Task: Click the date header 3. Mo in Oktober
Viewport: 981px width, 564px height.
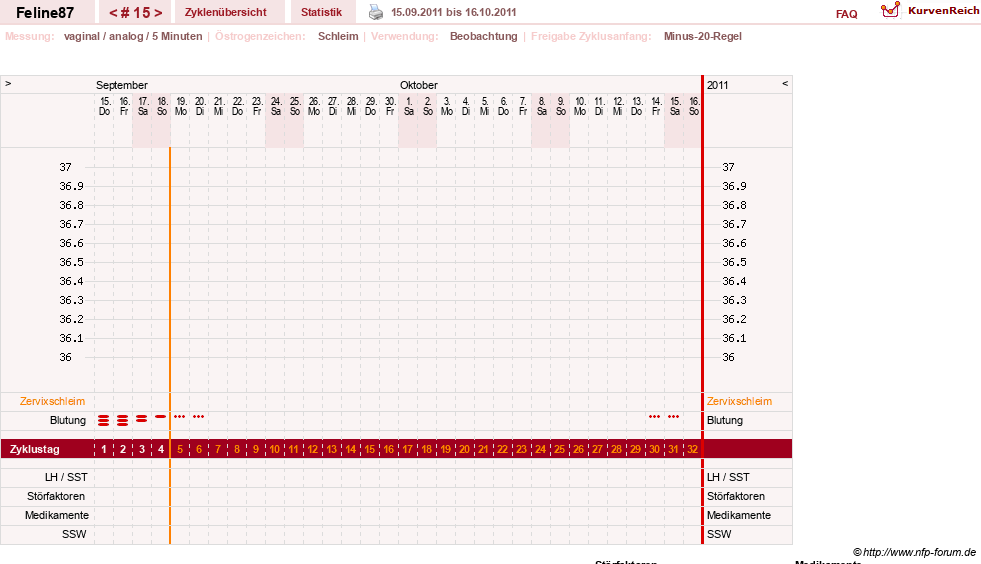Action: coord(447,106)
